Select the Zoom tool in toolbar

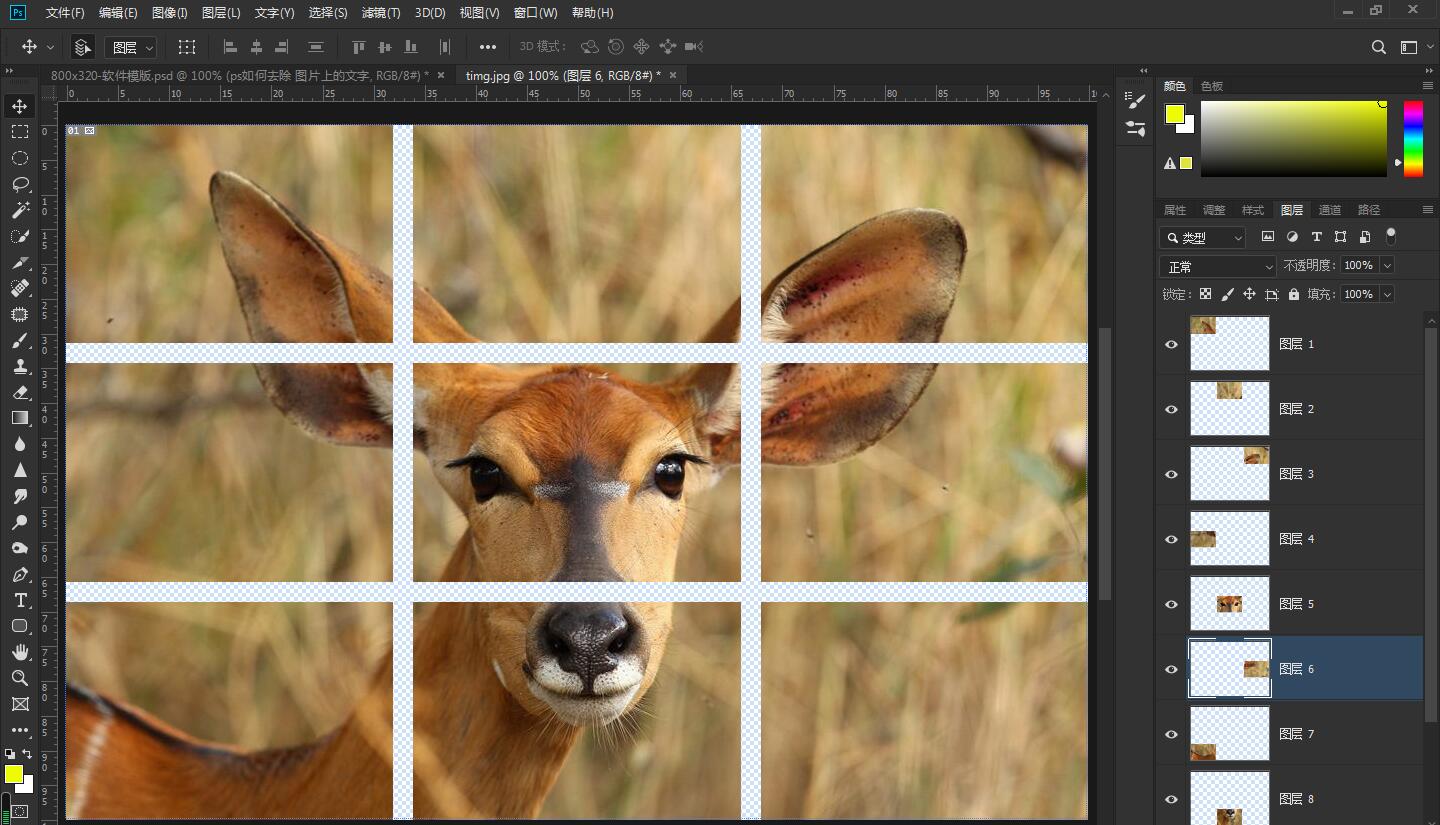point(20,678)
